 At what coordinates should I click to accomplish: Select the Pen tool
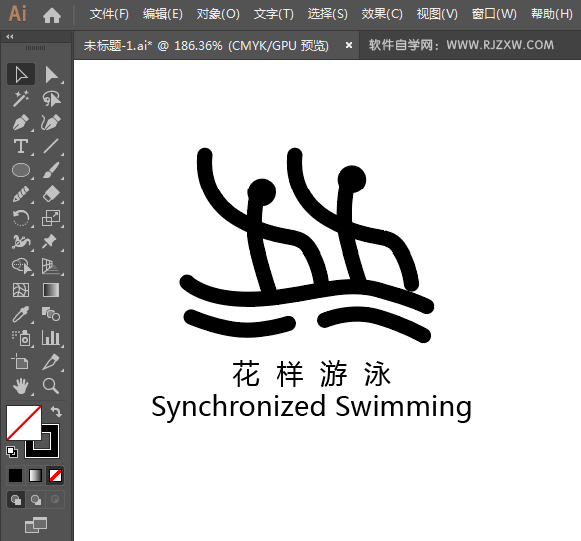(x=21, y=123)
